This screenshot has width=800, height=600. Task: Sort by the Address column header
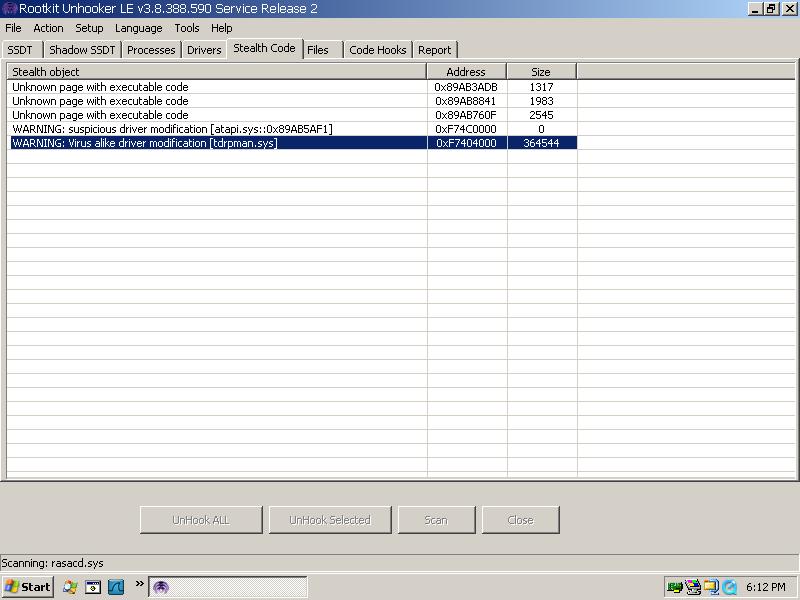click(466, 72)
